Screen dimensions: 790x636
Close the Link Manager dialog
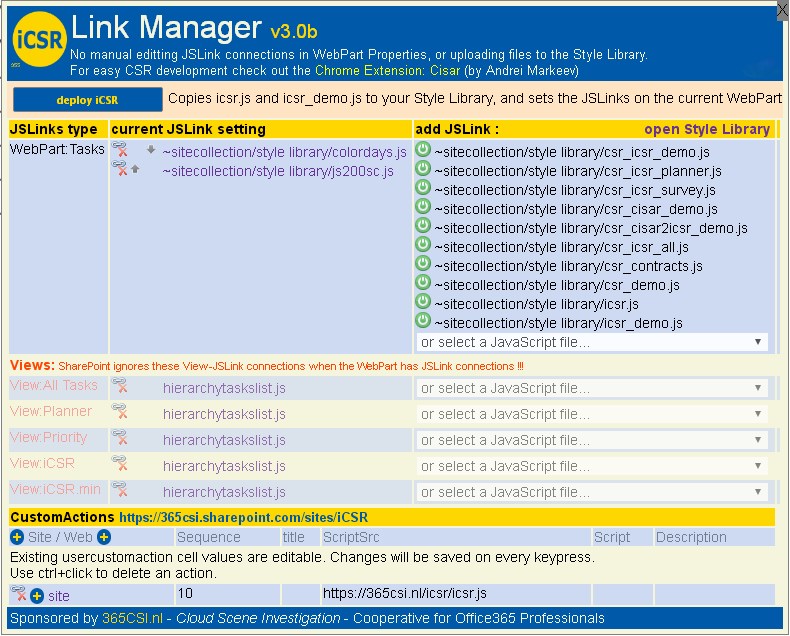coord(782,11)
